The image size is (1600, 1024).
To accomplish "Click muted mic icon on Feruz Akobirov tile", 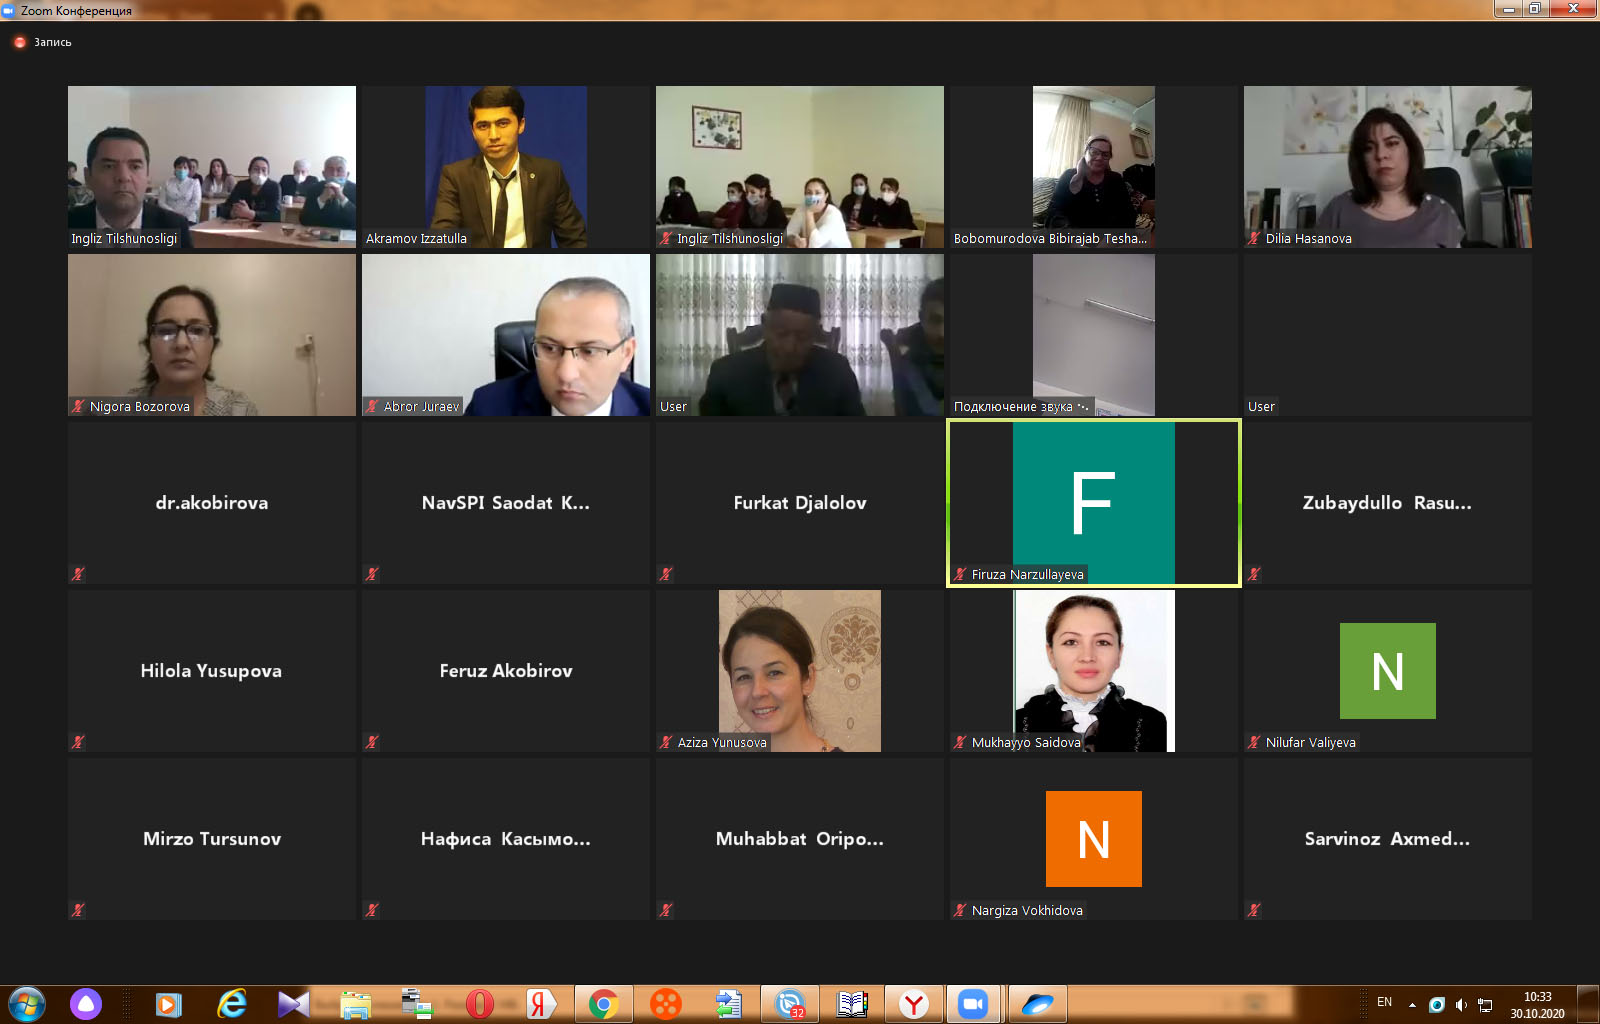I will (372, 742).
